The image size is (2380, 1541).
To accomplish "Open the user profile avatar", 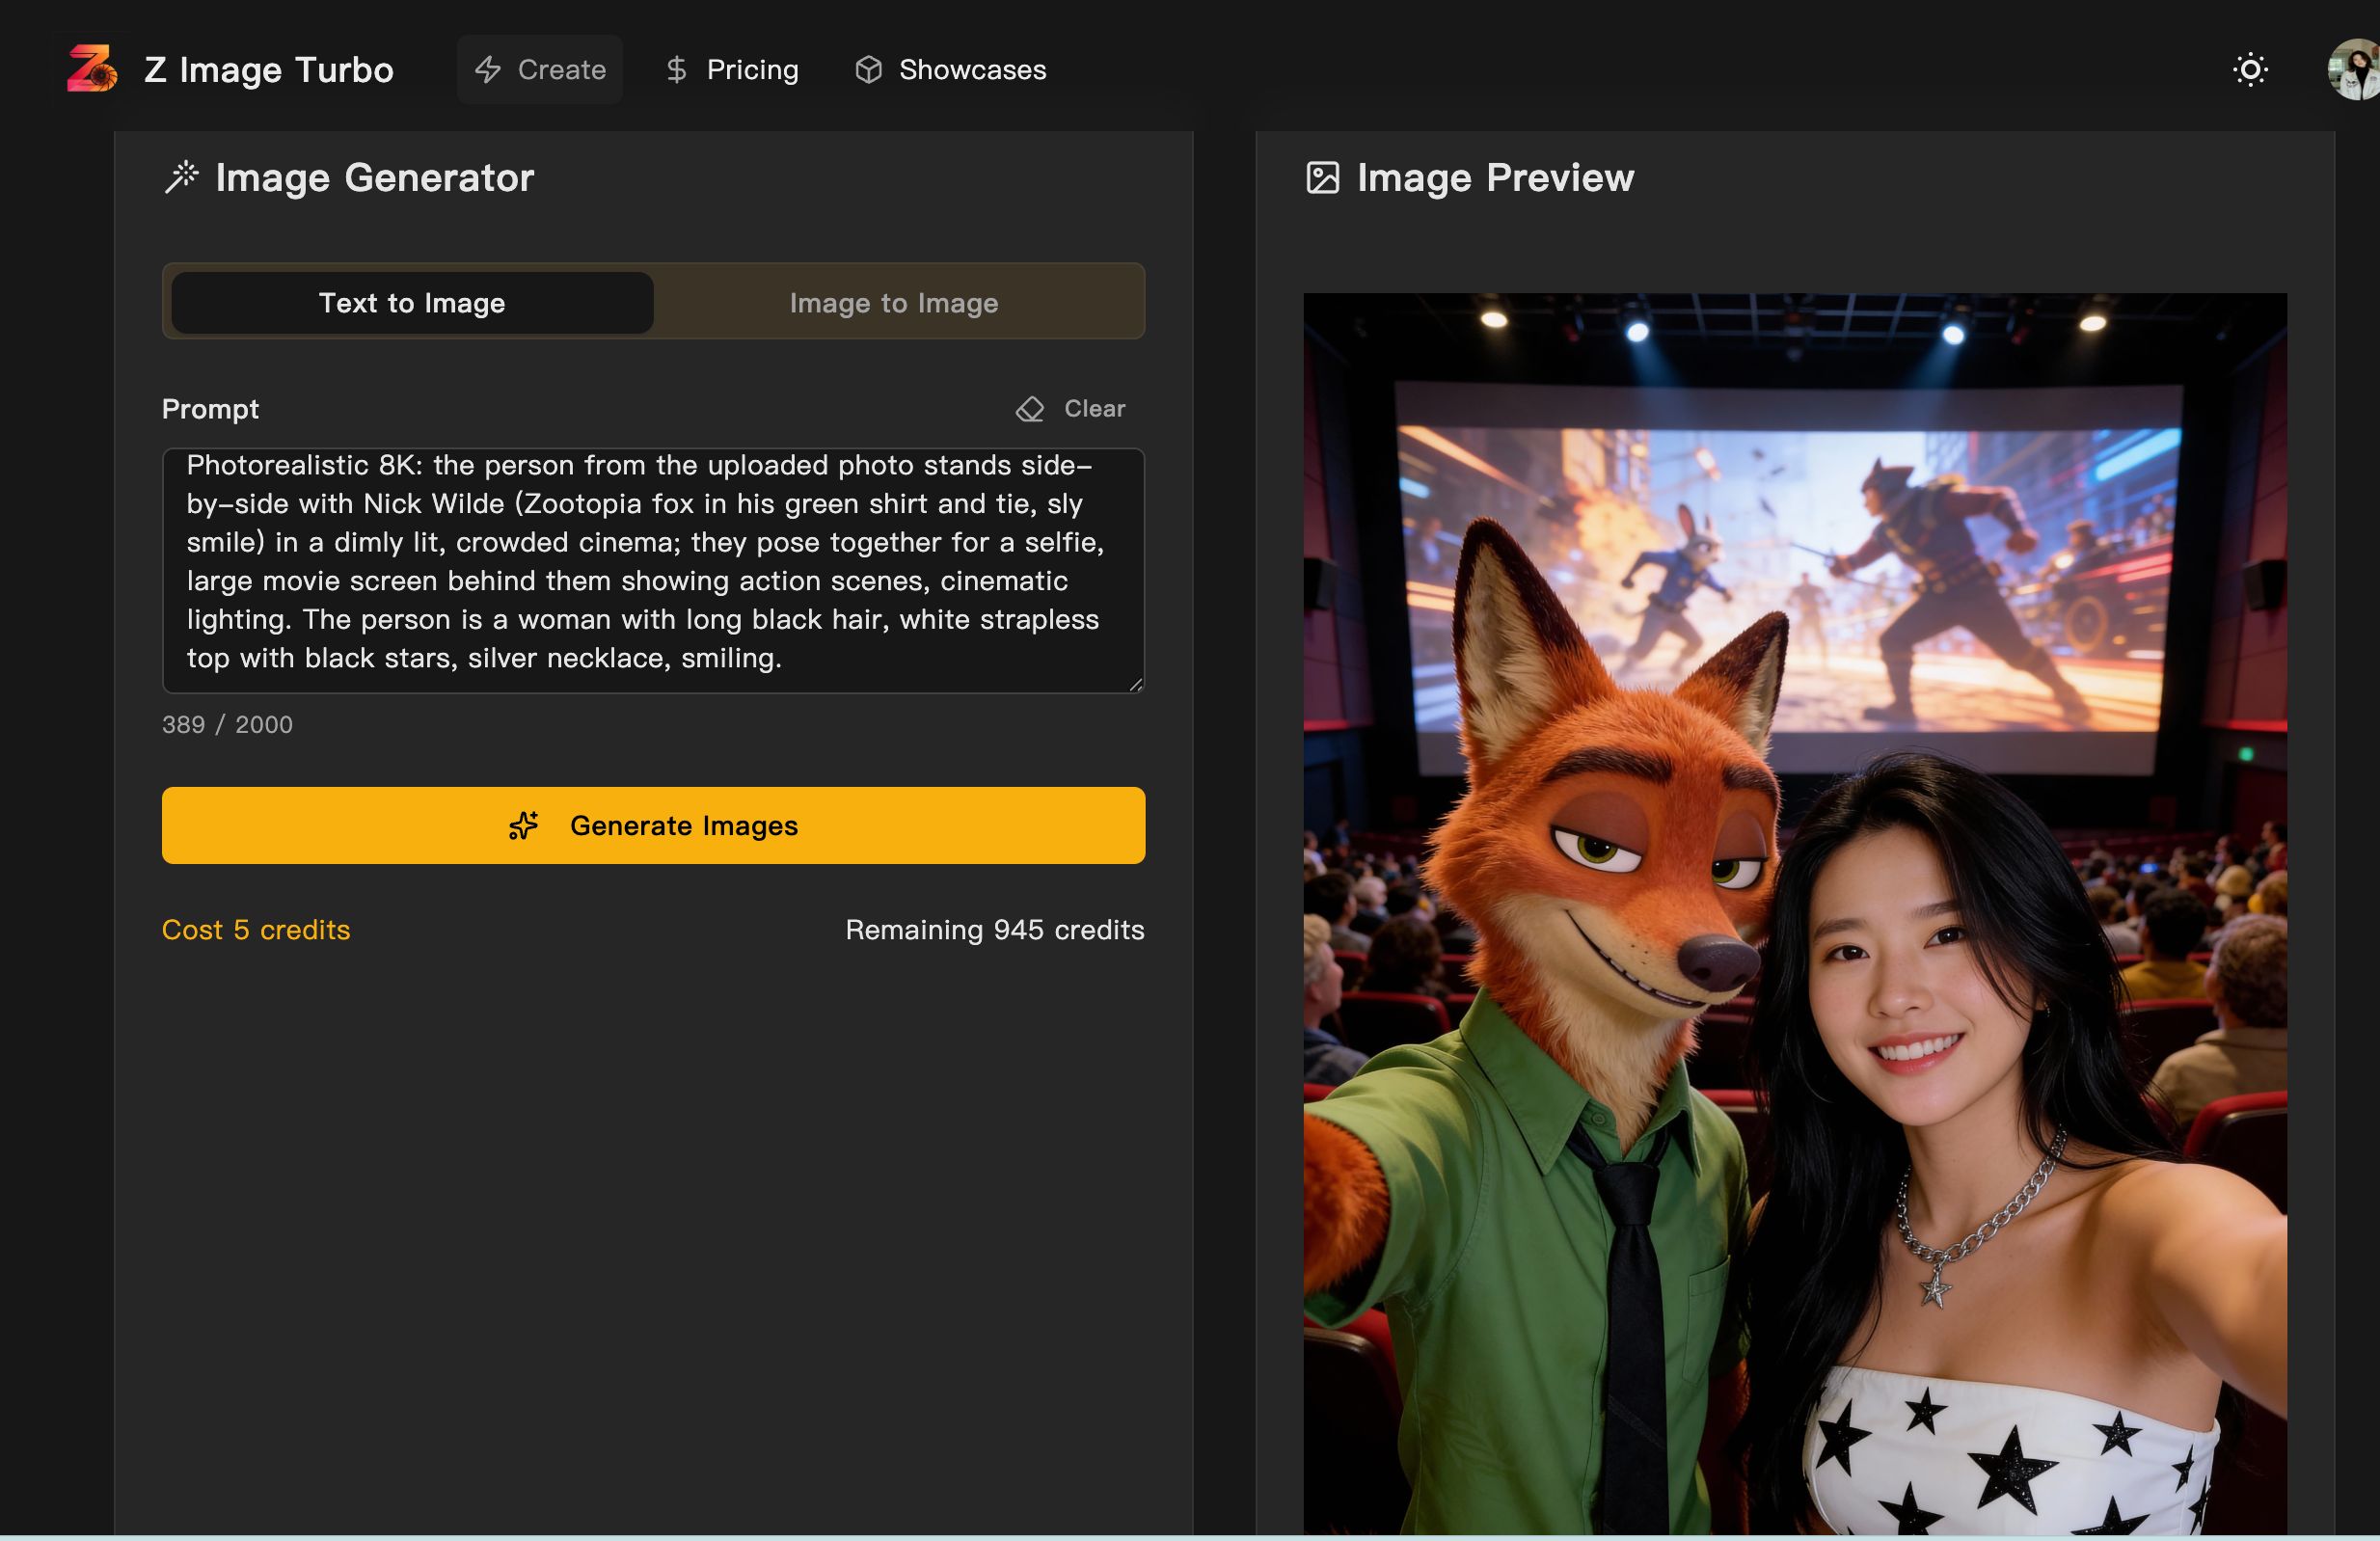I will (x=2354, y=70).
